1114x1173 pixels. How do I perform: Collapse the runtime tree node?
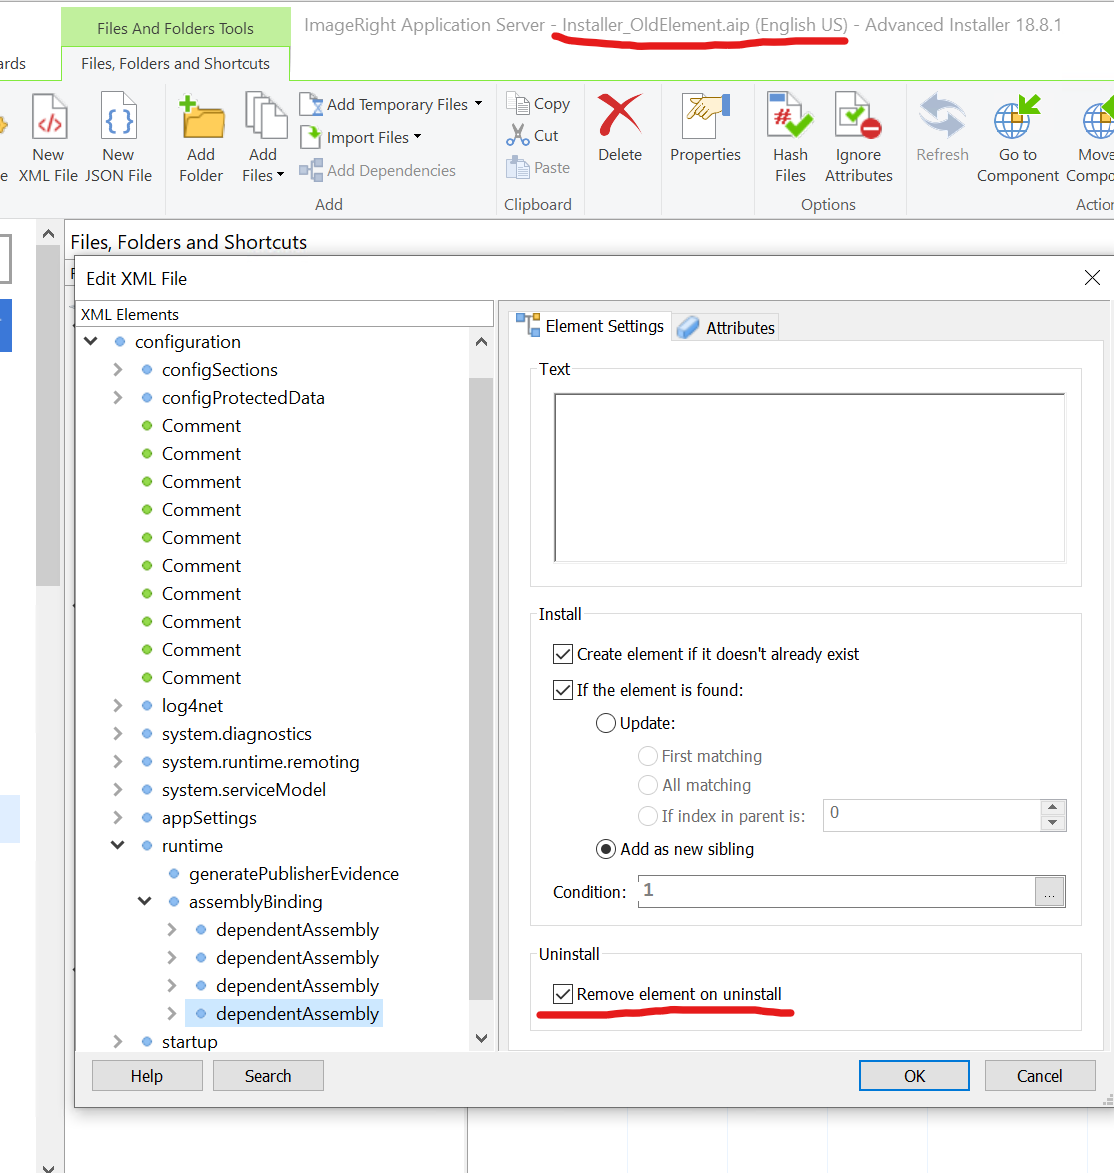pyautogui.click(x=118, y=846)
